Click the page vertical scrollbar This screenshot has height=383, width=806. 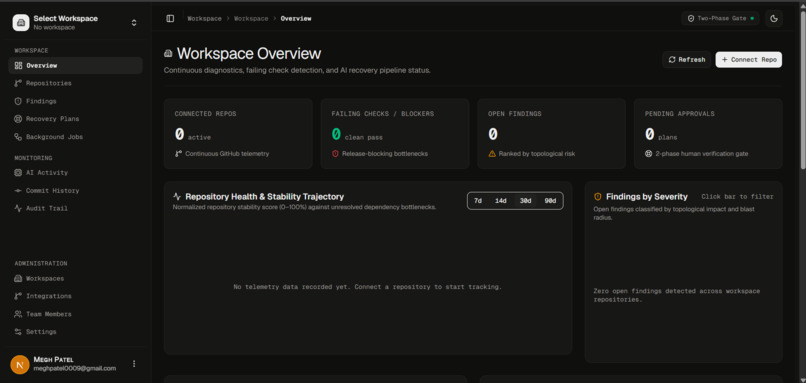coord(803,90)
